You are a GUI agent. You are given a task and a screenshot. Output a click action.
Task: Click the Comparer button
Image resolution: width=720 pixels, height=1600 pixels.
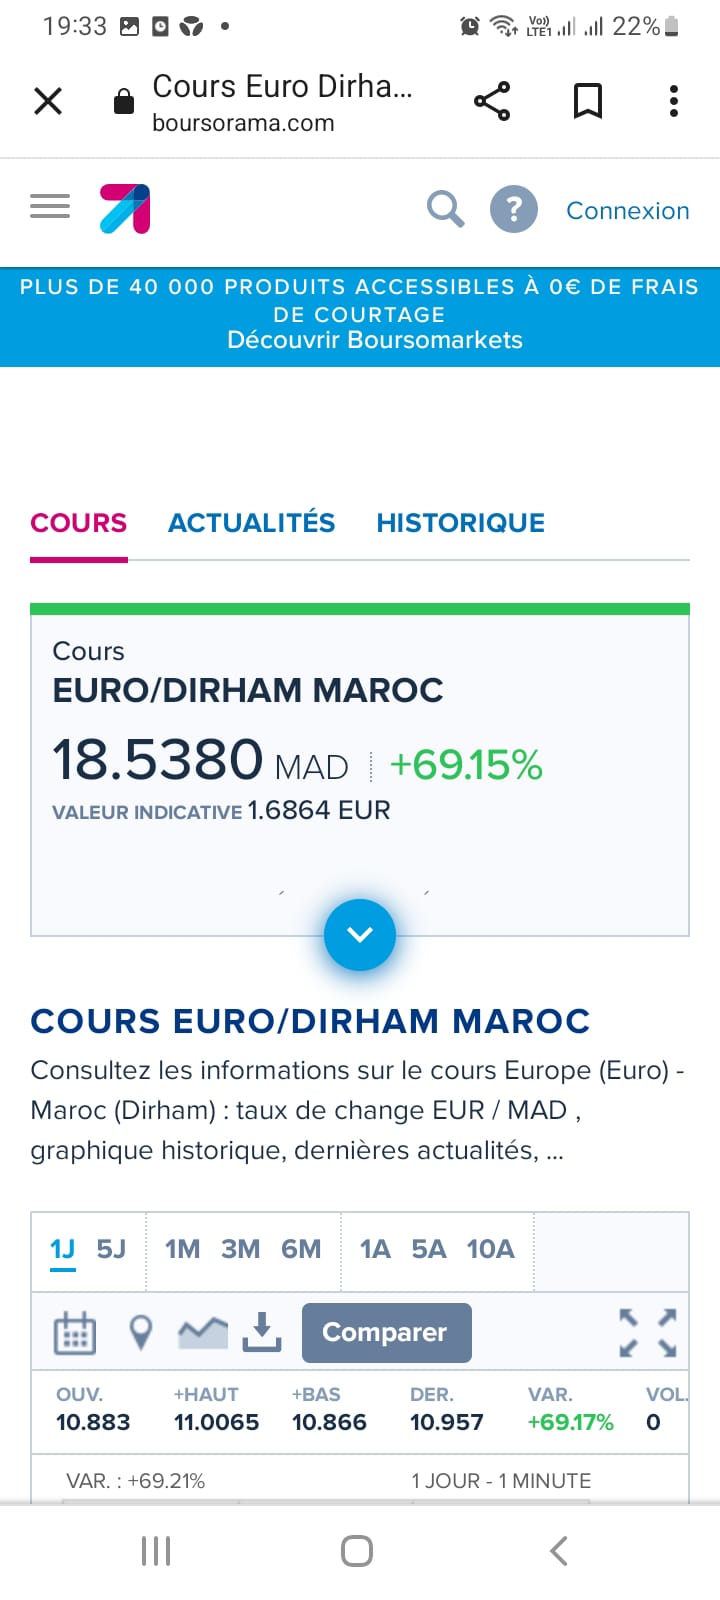pos(386,1332)
